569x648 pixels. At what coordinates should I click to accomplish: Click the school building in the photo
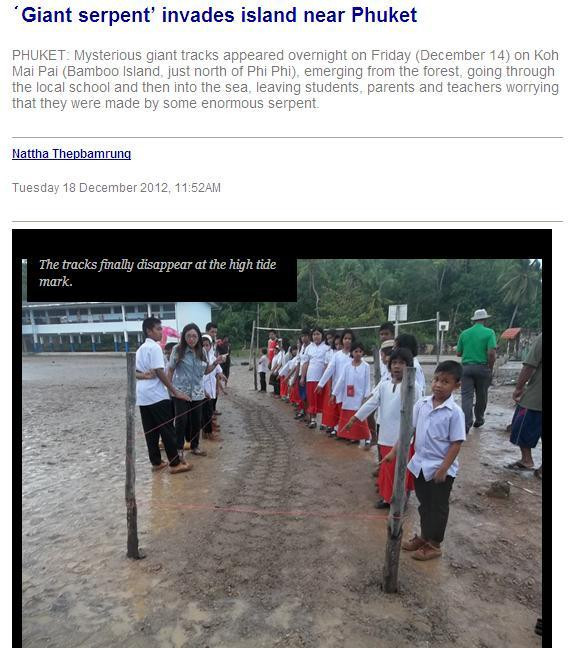pos(118,327)
